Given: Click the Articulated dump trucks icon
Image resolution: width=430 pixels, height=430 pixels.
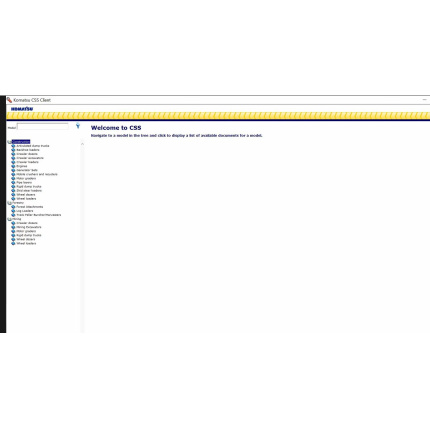Looking at the screenshot, I should click(13, 146).
